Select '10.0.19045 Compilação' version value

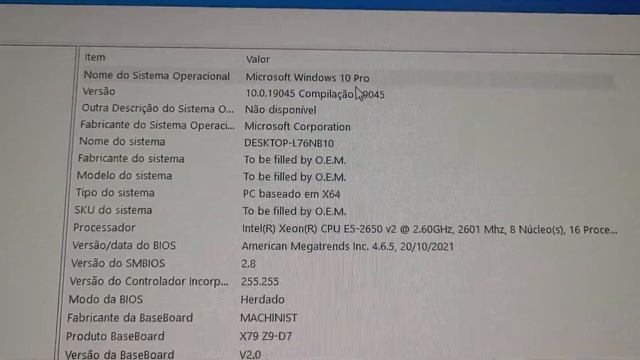299,93
